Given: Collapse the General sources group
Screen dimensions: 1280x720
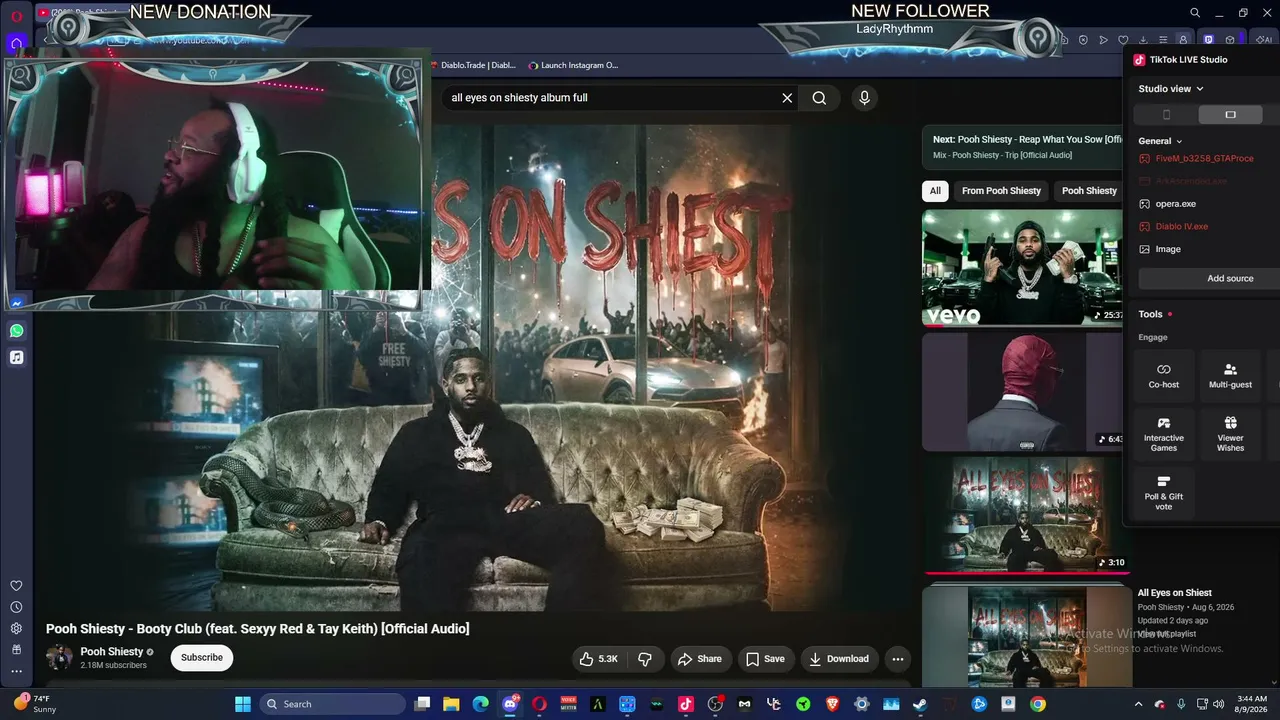Looking at the screenshot, I should [1161, 141].
